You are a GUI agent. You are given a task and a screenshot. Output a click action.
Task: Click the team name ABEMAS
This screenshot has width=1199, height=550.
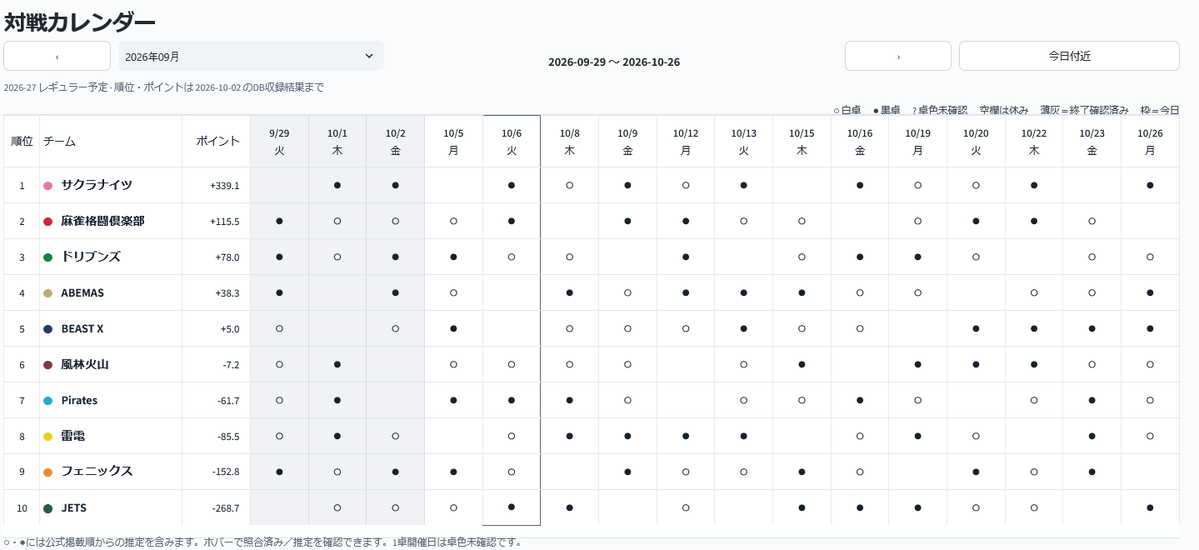[83, 293]
